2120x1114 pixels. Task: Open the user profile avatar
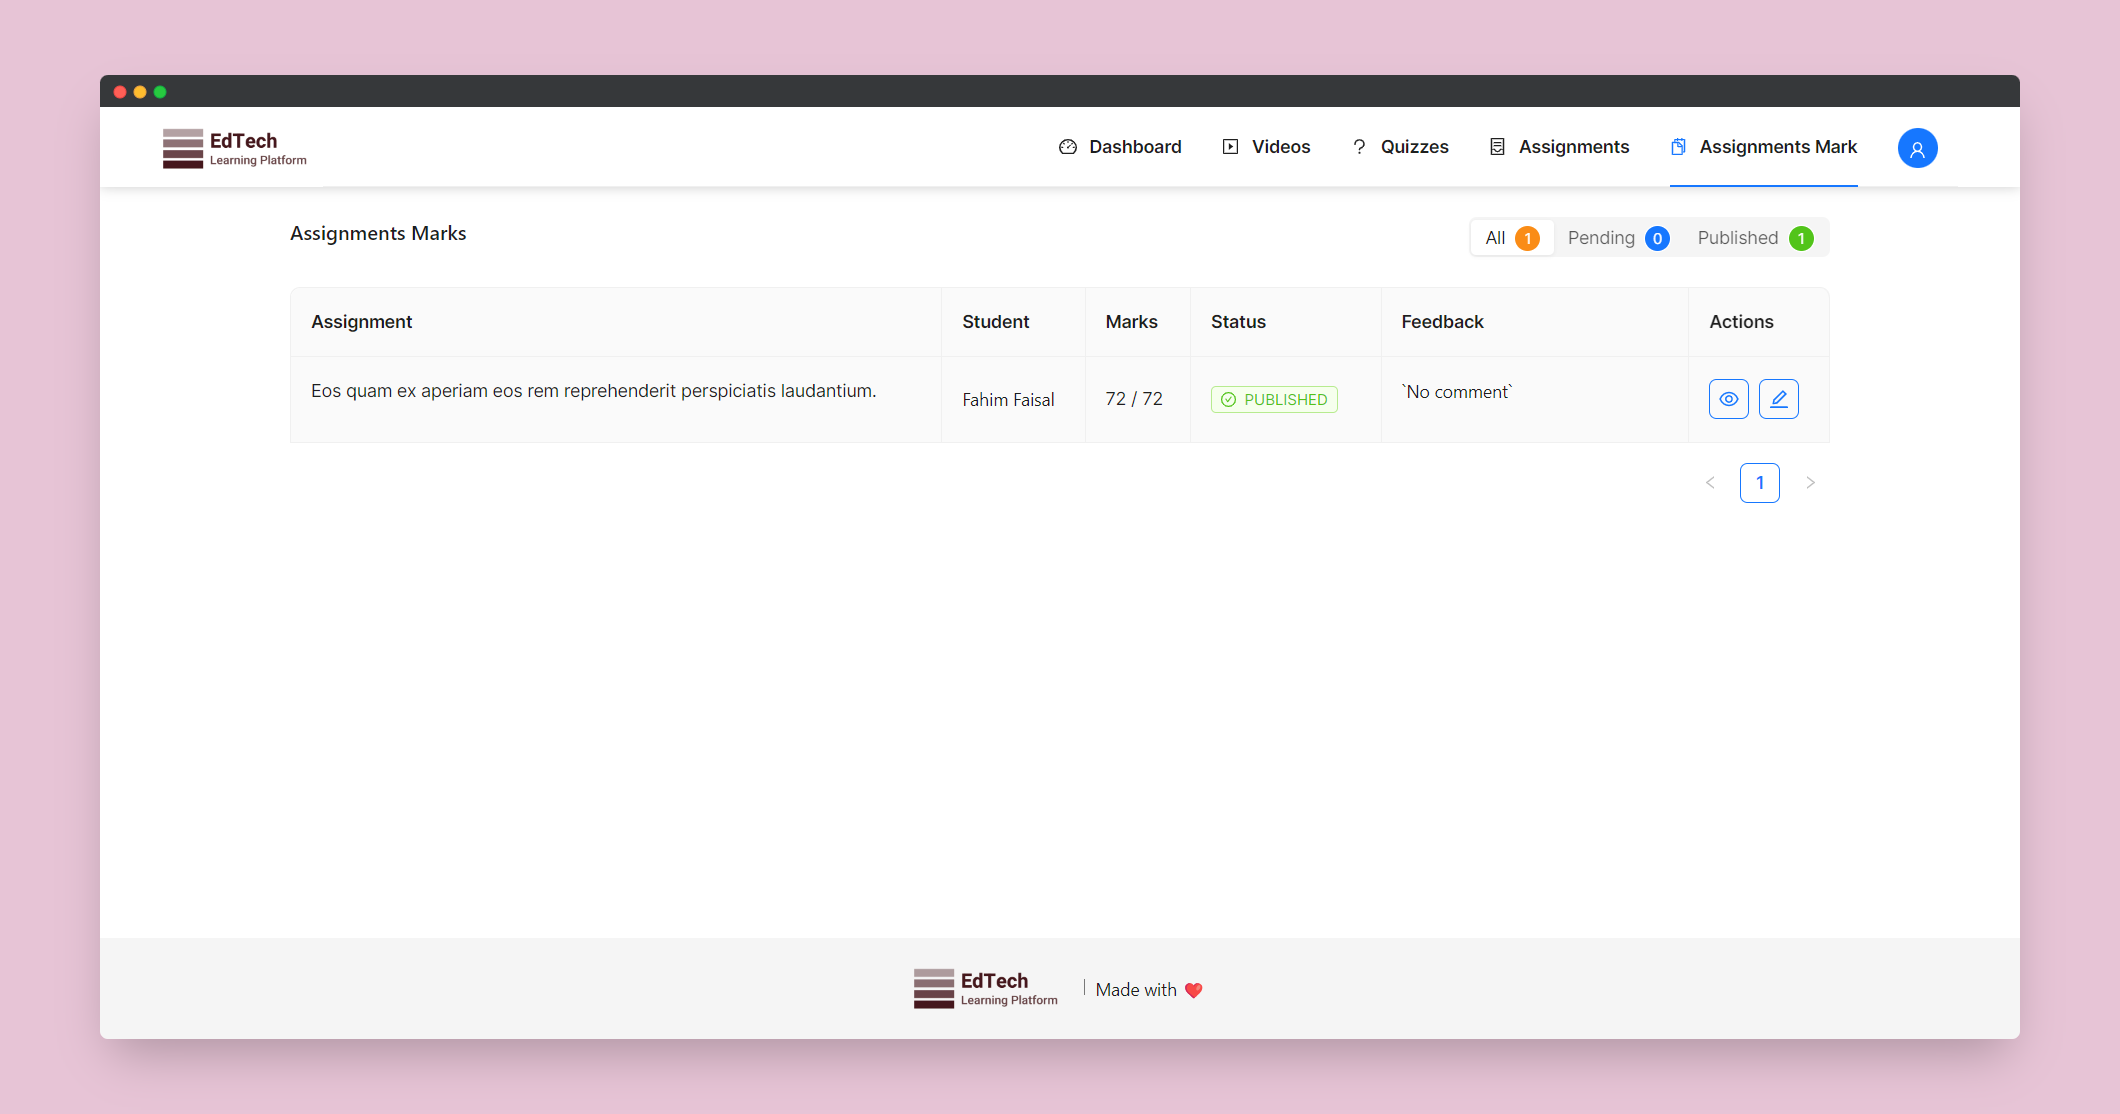(x=1917, y=148)
